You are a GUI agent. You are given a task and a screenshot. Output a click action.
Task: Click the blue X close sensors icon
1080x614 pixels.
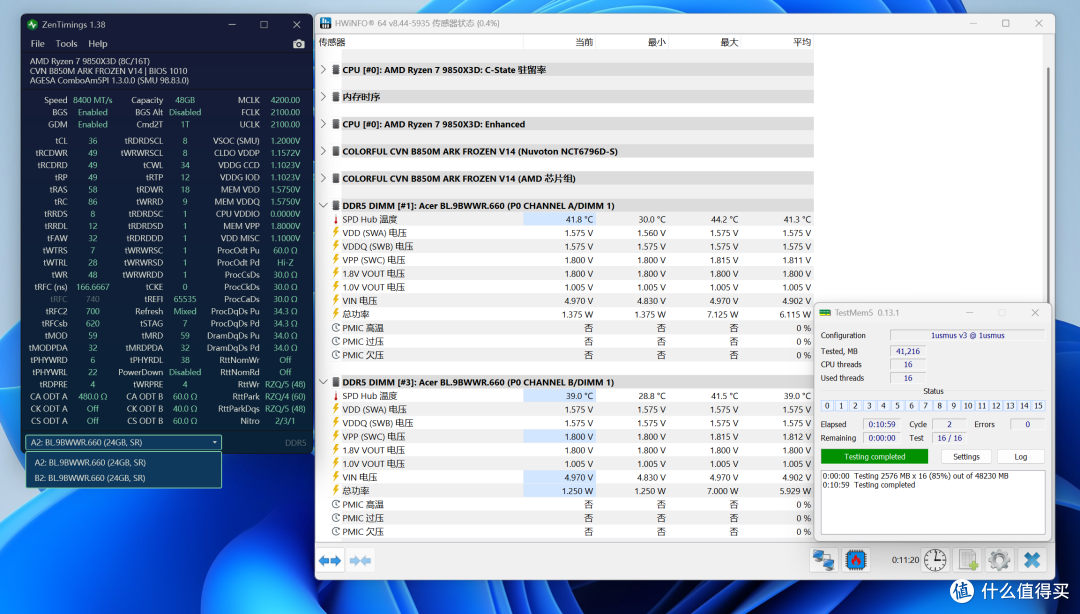point(1032,560)
